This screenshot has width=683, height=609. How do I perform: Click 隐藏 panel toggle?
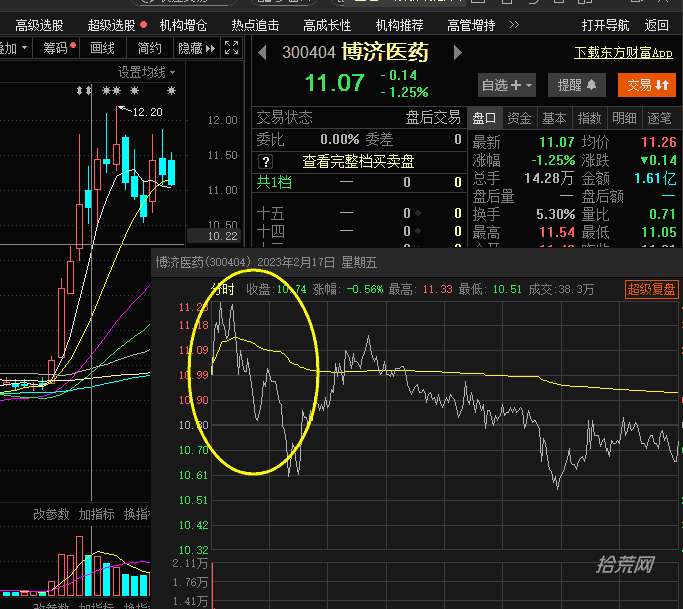point(196,47)
